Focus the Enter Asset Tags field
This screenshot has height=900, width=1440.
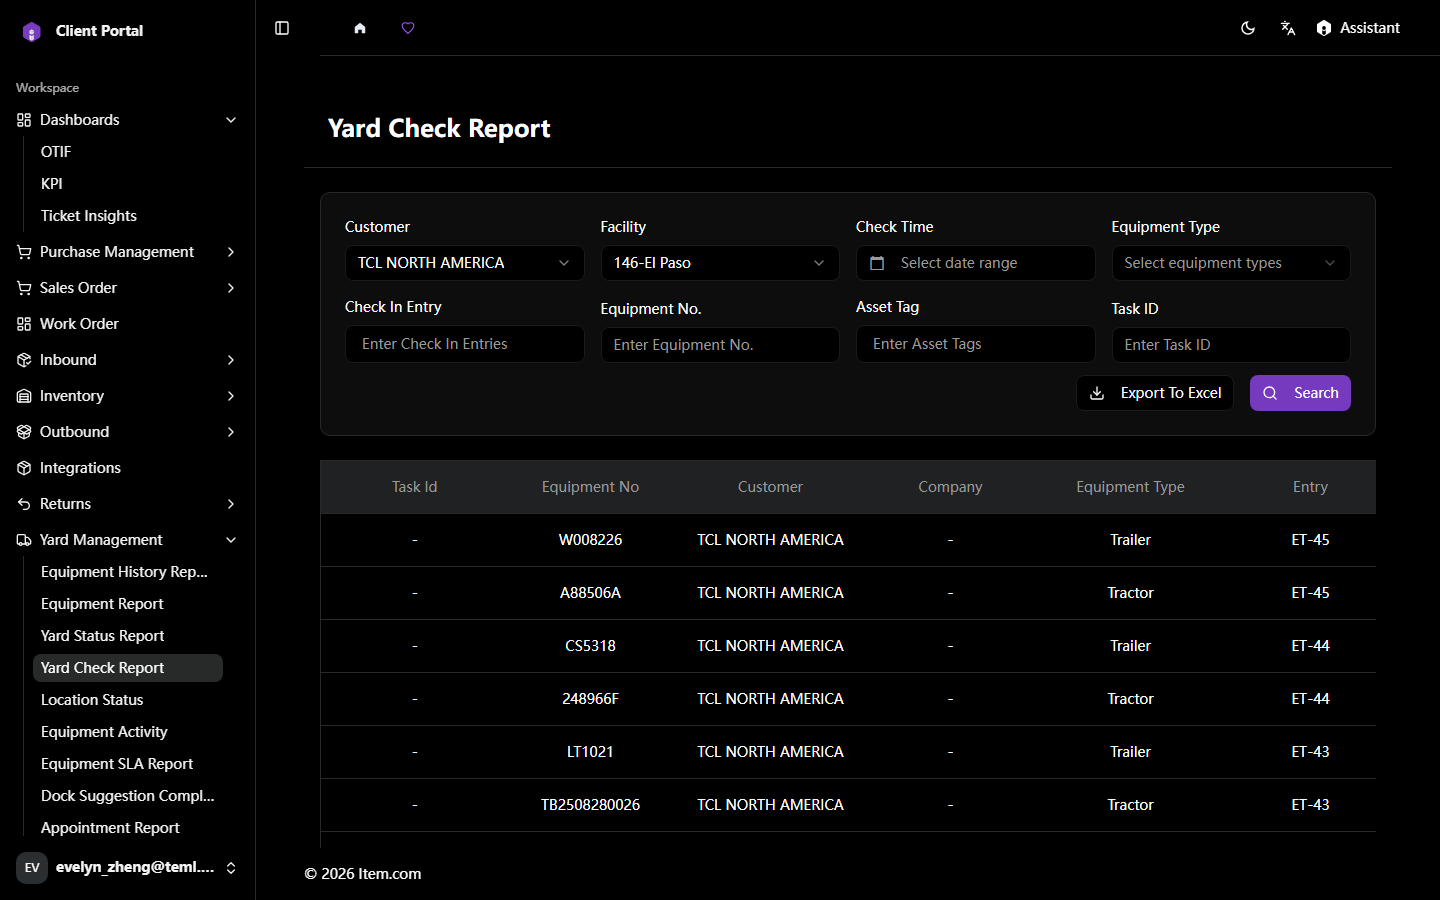click(x=976, y=344)
